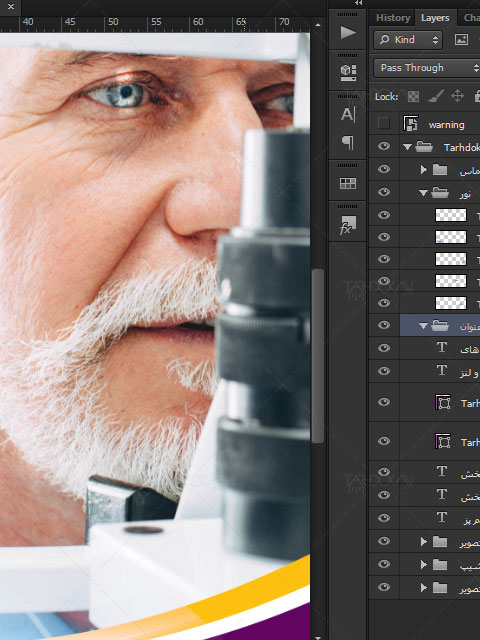Select the warning layer name

pos(446,125)
